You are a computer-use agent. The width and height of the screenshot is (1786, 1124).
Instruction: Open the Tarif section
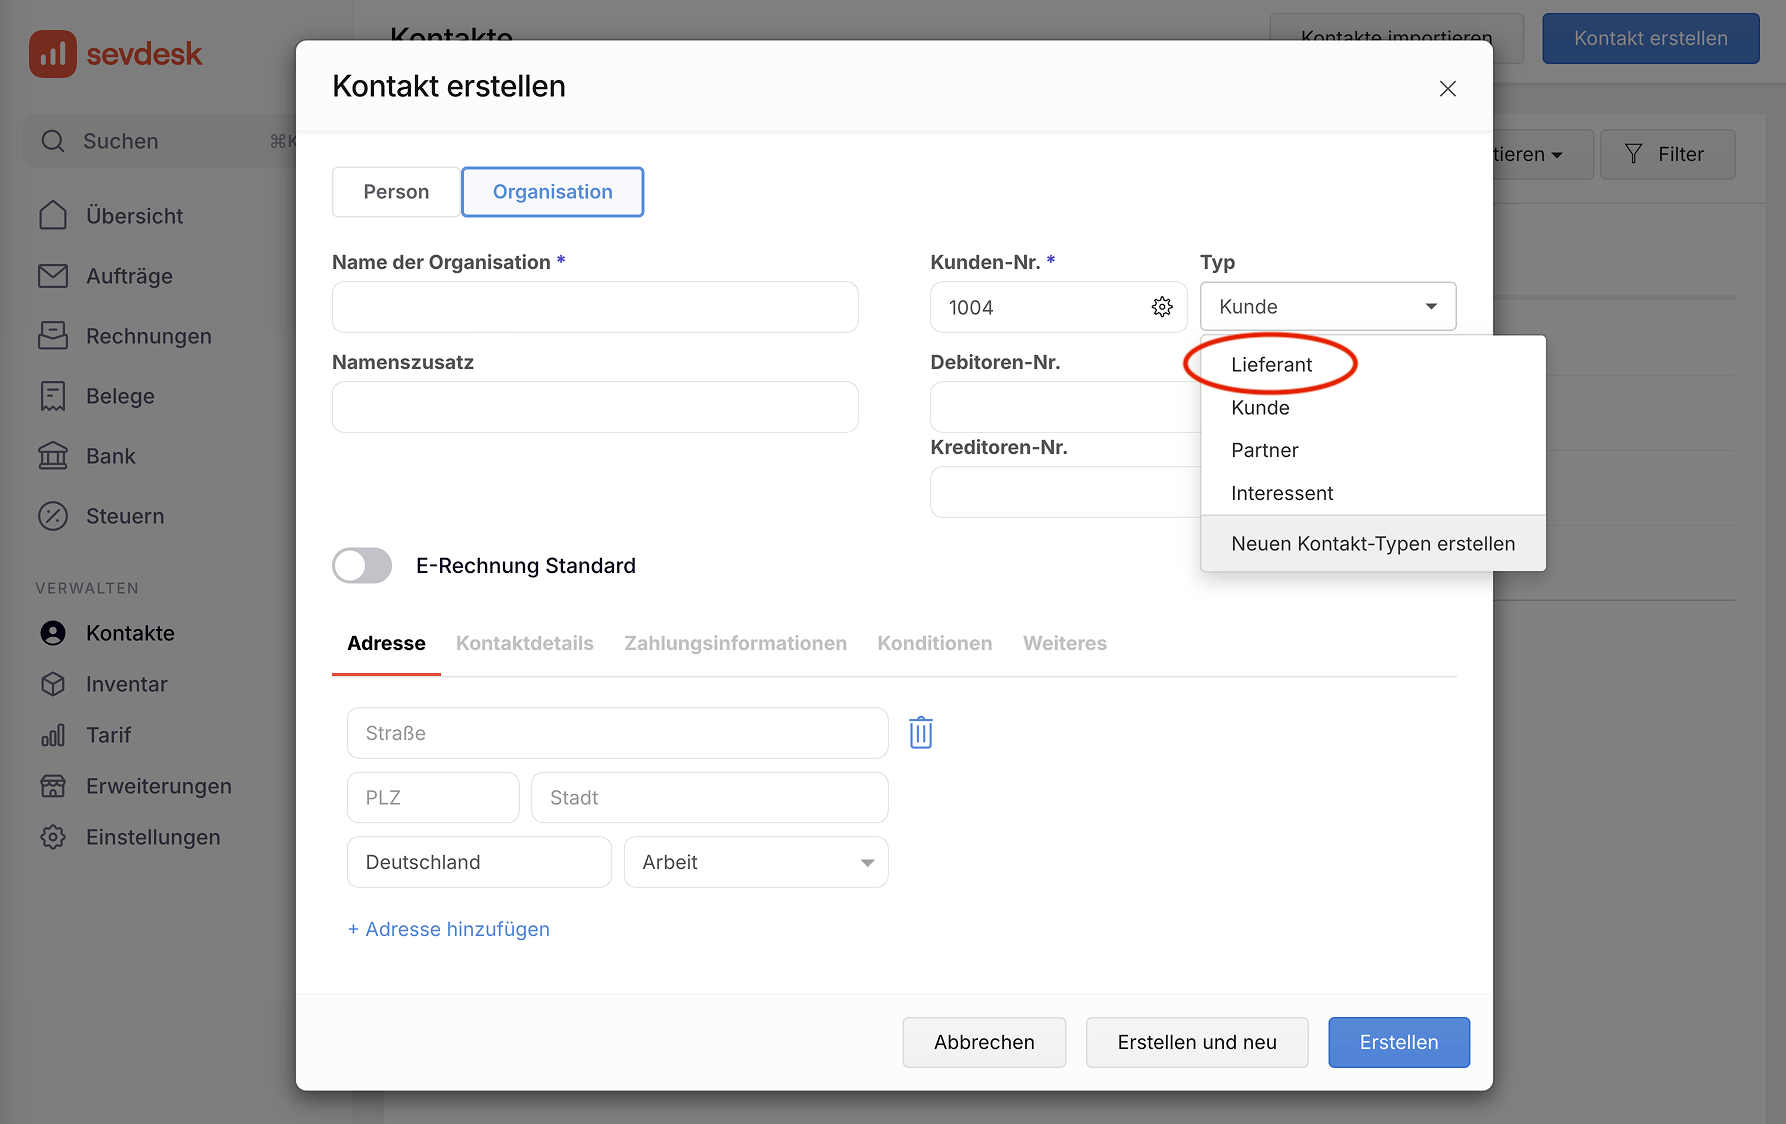point(107,735)
